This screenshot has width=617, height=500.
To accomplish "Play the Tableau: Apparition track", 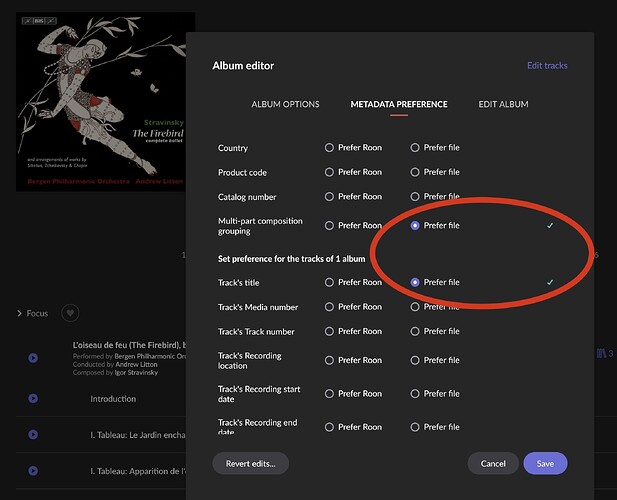I will [33, 471].
